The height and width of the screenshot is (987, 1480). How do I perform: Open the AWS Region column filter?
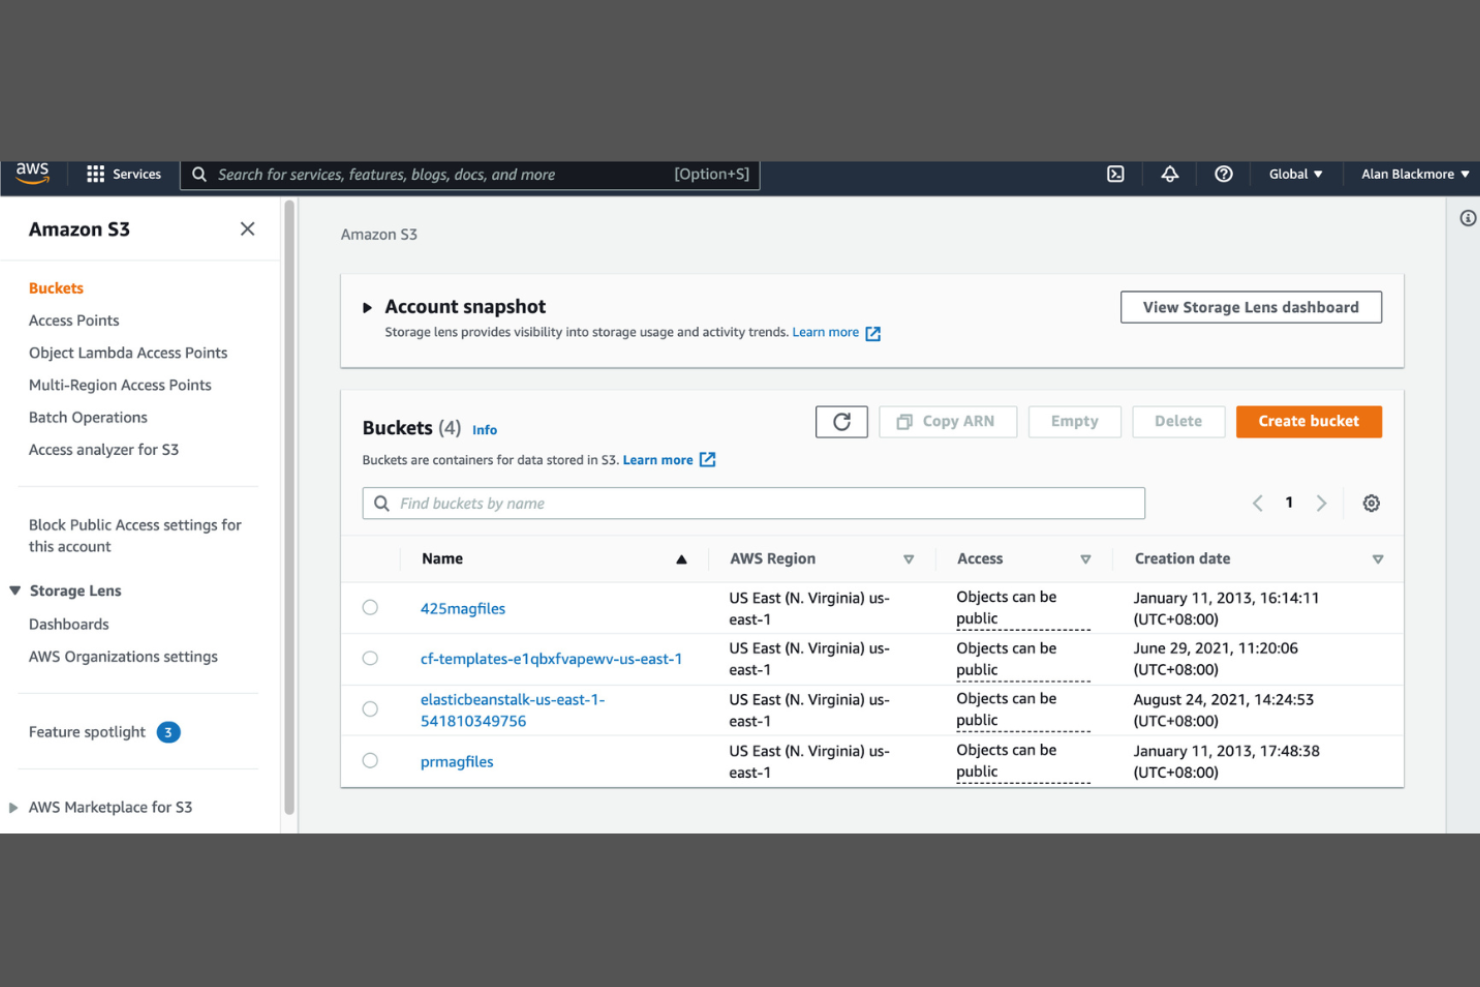point(909,559)
